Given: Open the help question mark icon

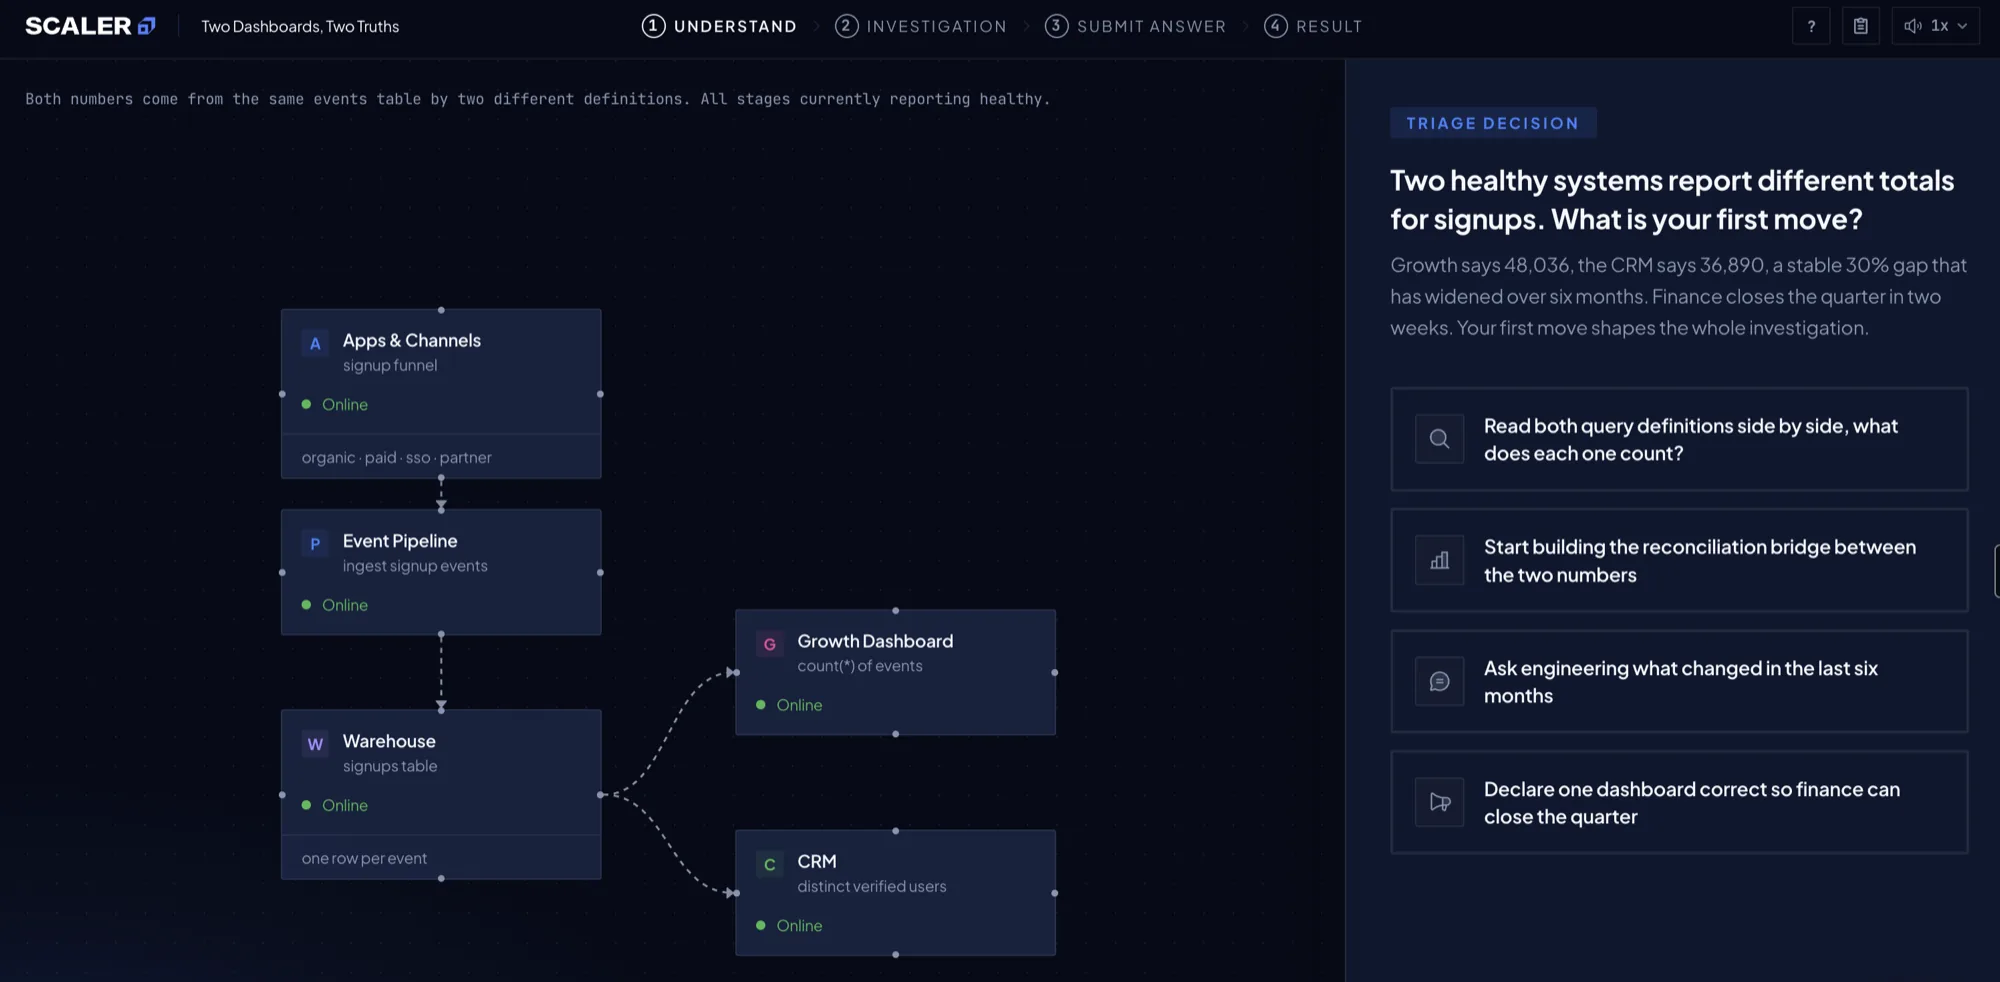Looking at the screenshot, I should [1811, 26].
